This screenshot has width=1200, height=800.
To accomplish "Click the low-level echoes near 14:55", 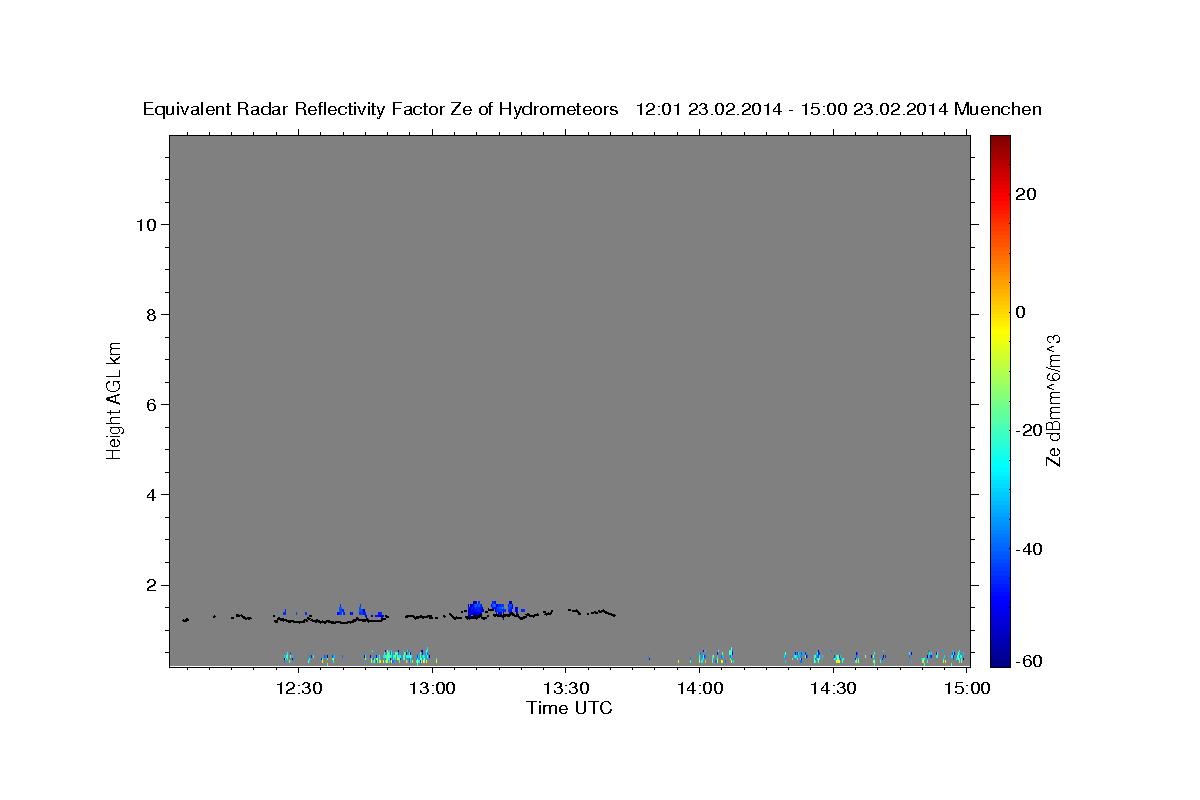I will 943,656.
